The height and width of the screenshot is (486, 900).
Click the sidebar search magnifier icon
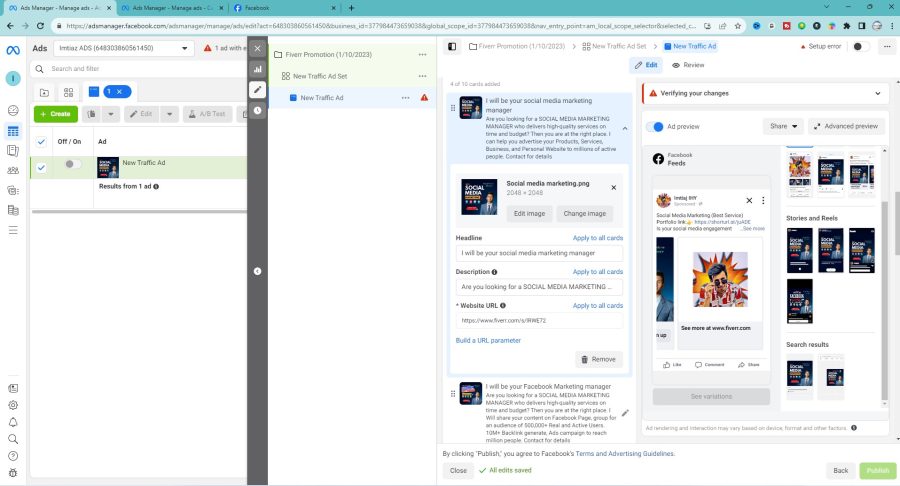pos(13,439)
